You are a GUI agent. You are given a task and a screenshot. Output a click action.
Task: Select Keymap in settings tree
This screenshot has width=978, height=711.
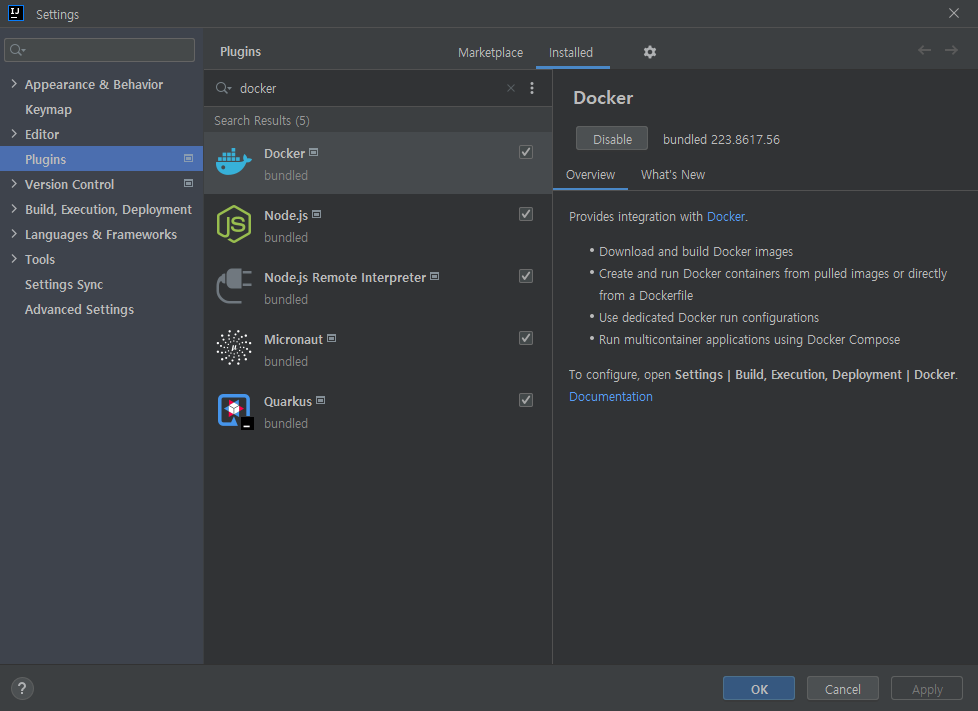pos(48,109)
